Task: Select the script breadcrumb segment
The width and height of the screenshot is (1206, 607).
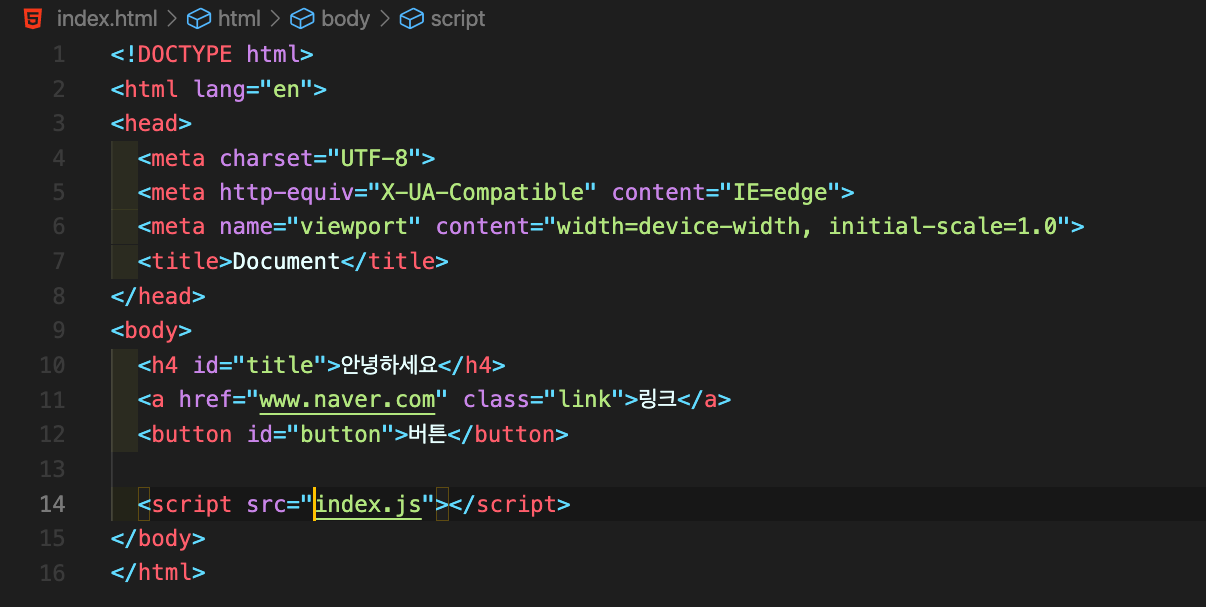Action: 458,18
